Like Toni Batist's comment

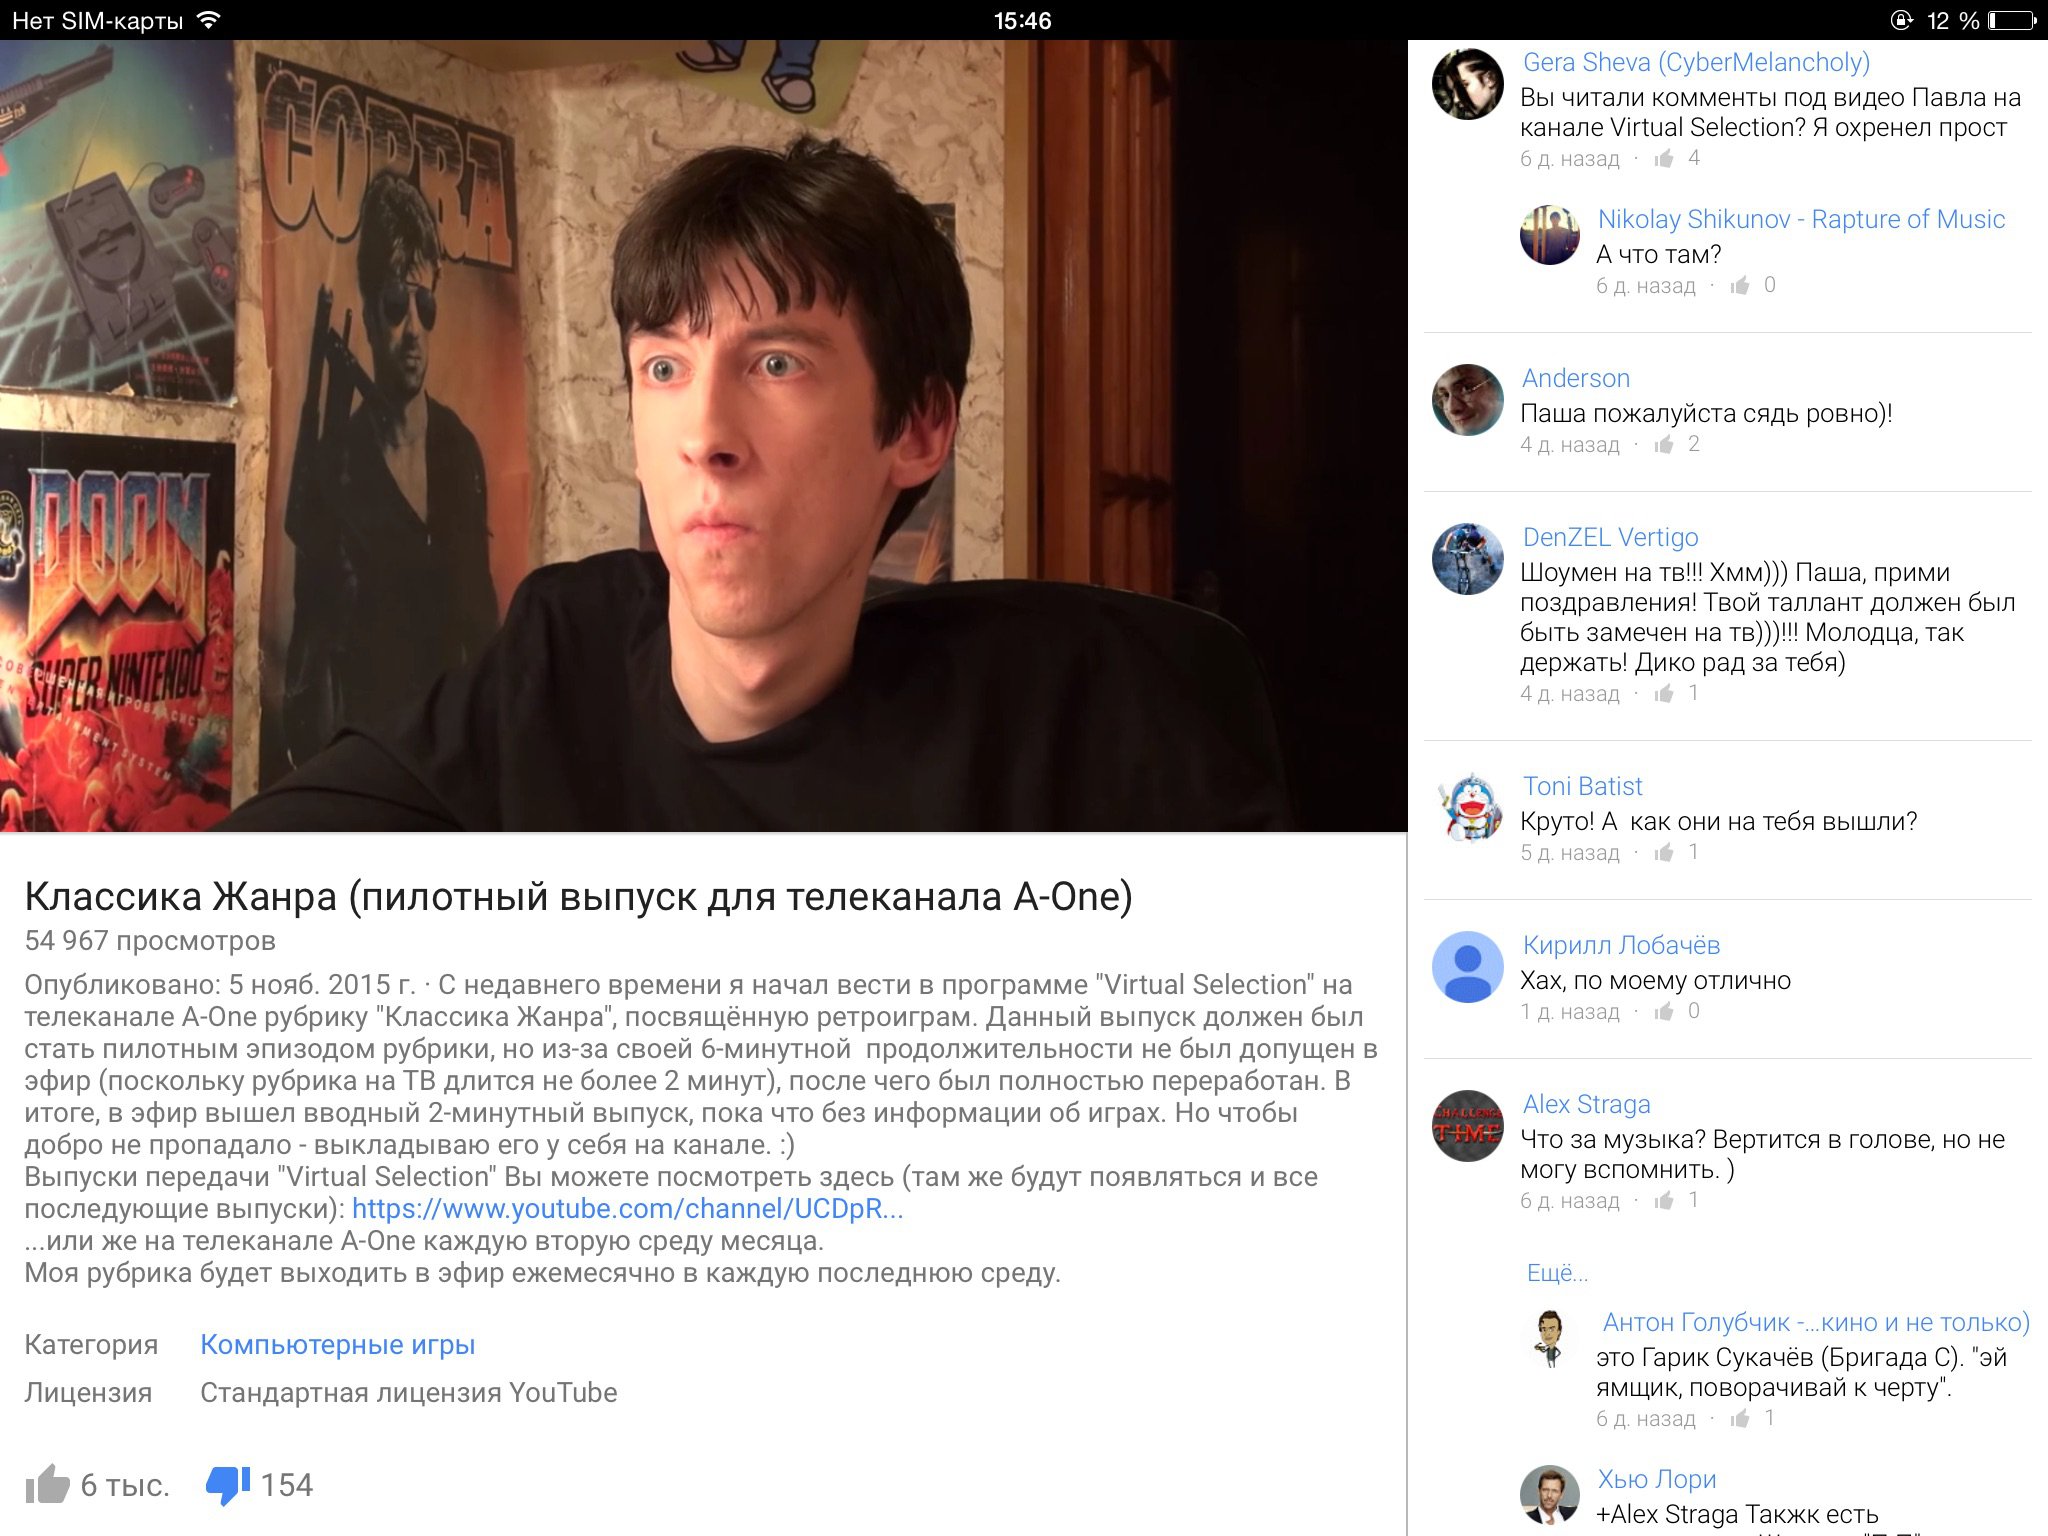click(1664, 852)
